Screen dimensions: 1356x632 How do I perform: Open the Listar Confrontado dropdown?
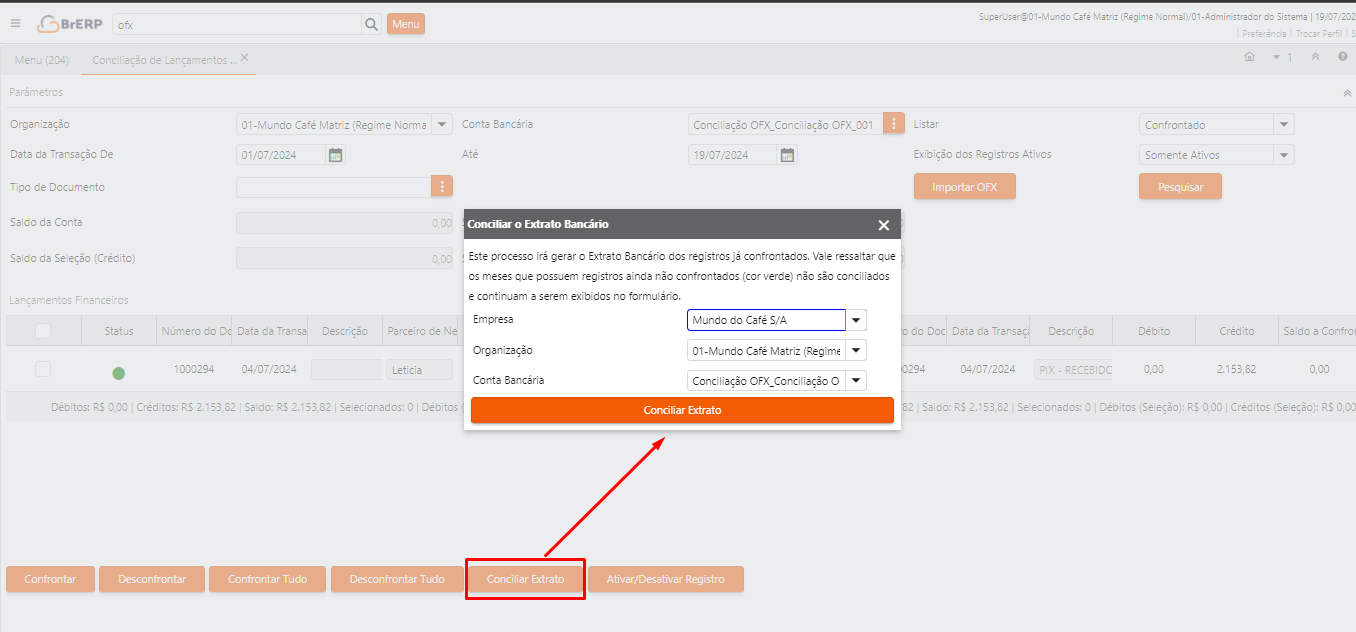pyautogui.click(x=1283, y=125)
